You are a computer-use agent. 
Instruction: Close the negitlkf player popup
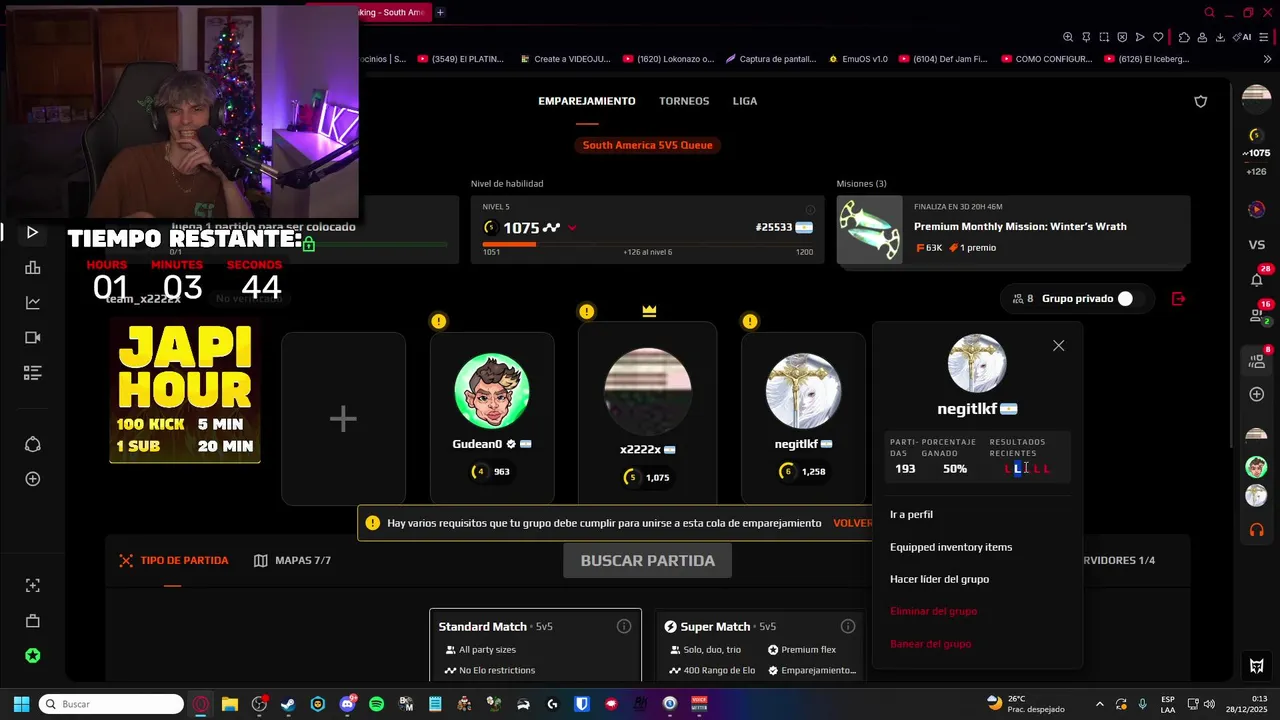pyautogui.click(x=1058, y=346)
